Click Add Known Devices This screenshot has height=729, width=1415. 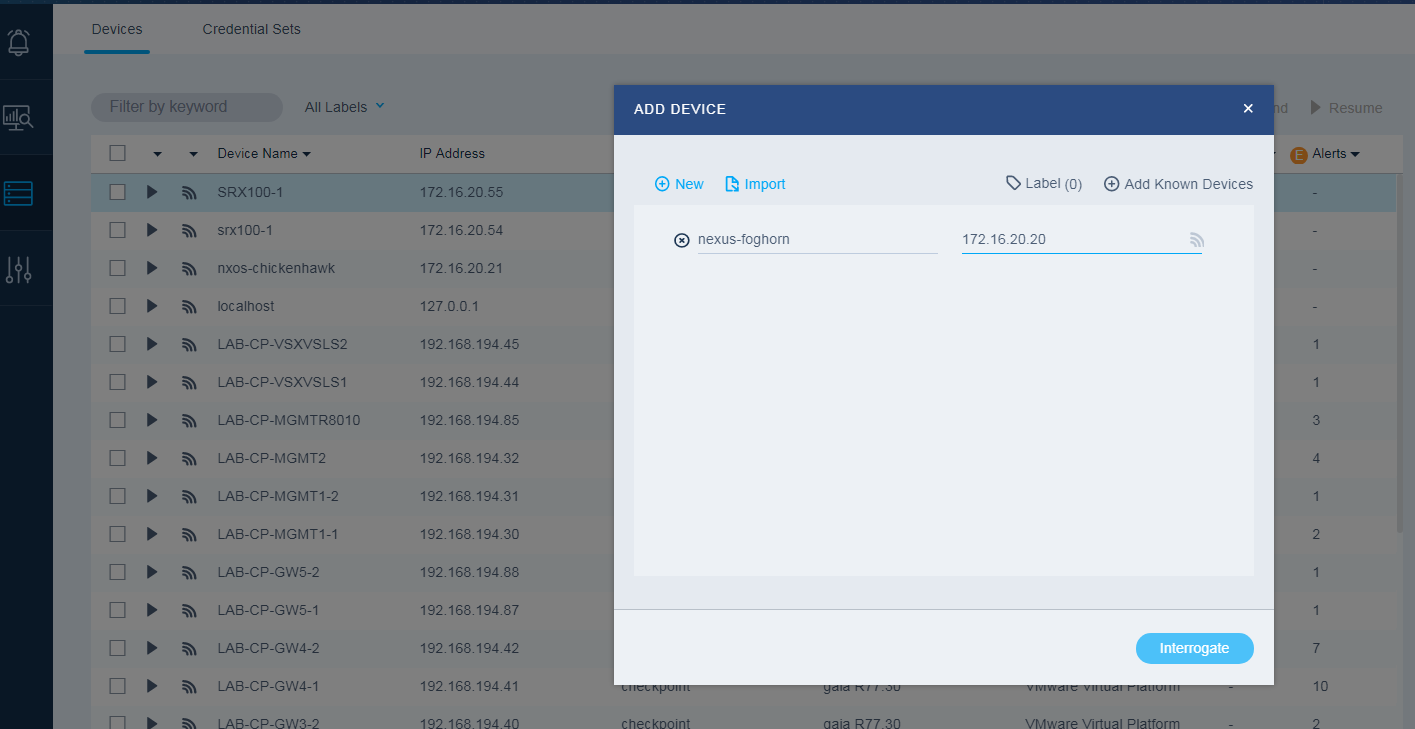coord(1178,184)
